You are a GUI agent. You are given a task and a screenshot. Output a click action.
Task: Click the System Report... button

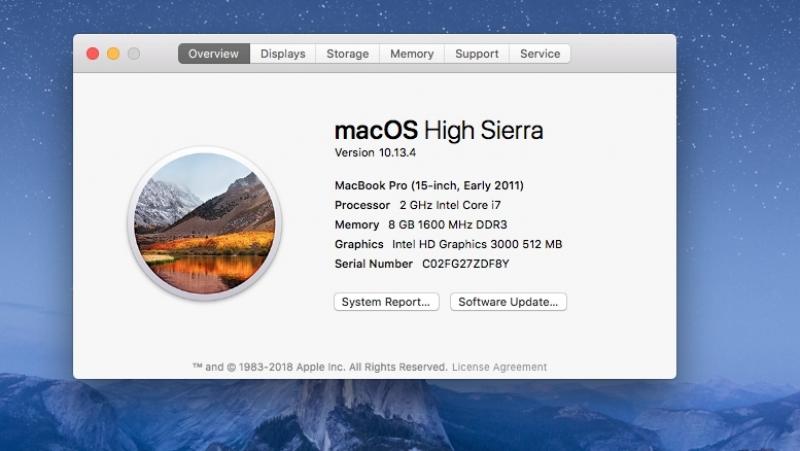386,302
